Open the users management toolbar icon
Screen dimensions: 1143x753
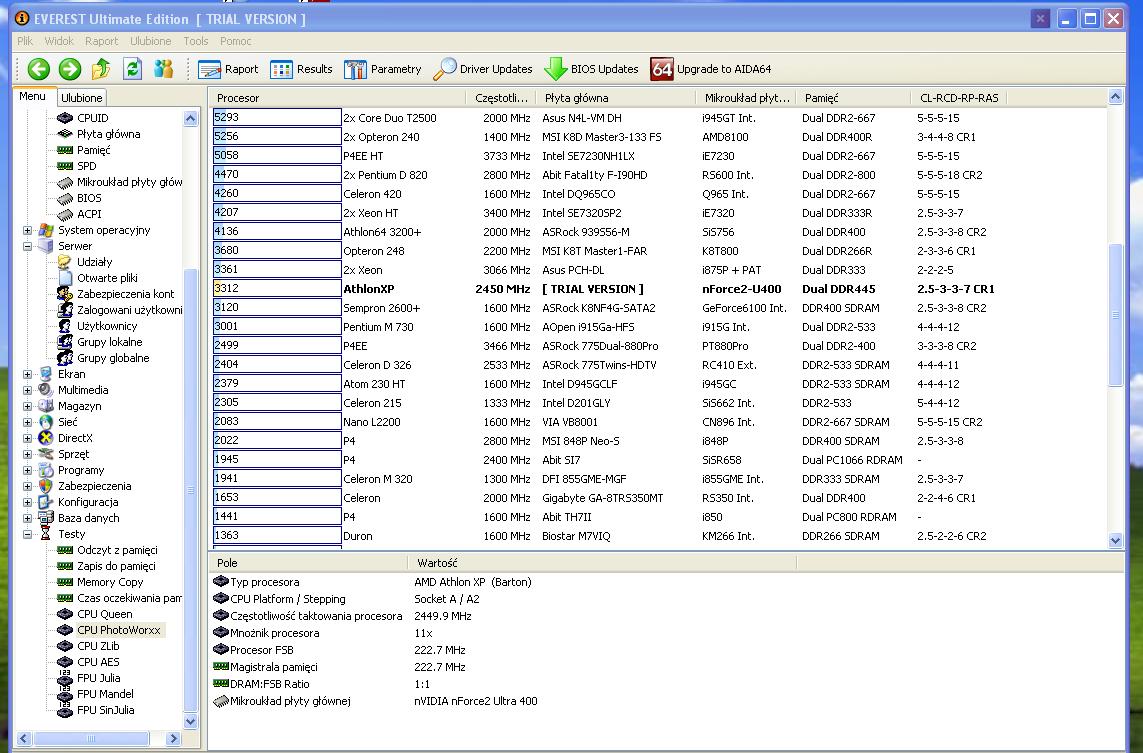point(163,69)
